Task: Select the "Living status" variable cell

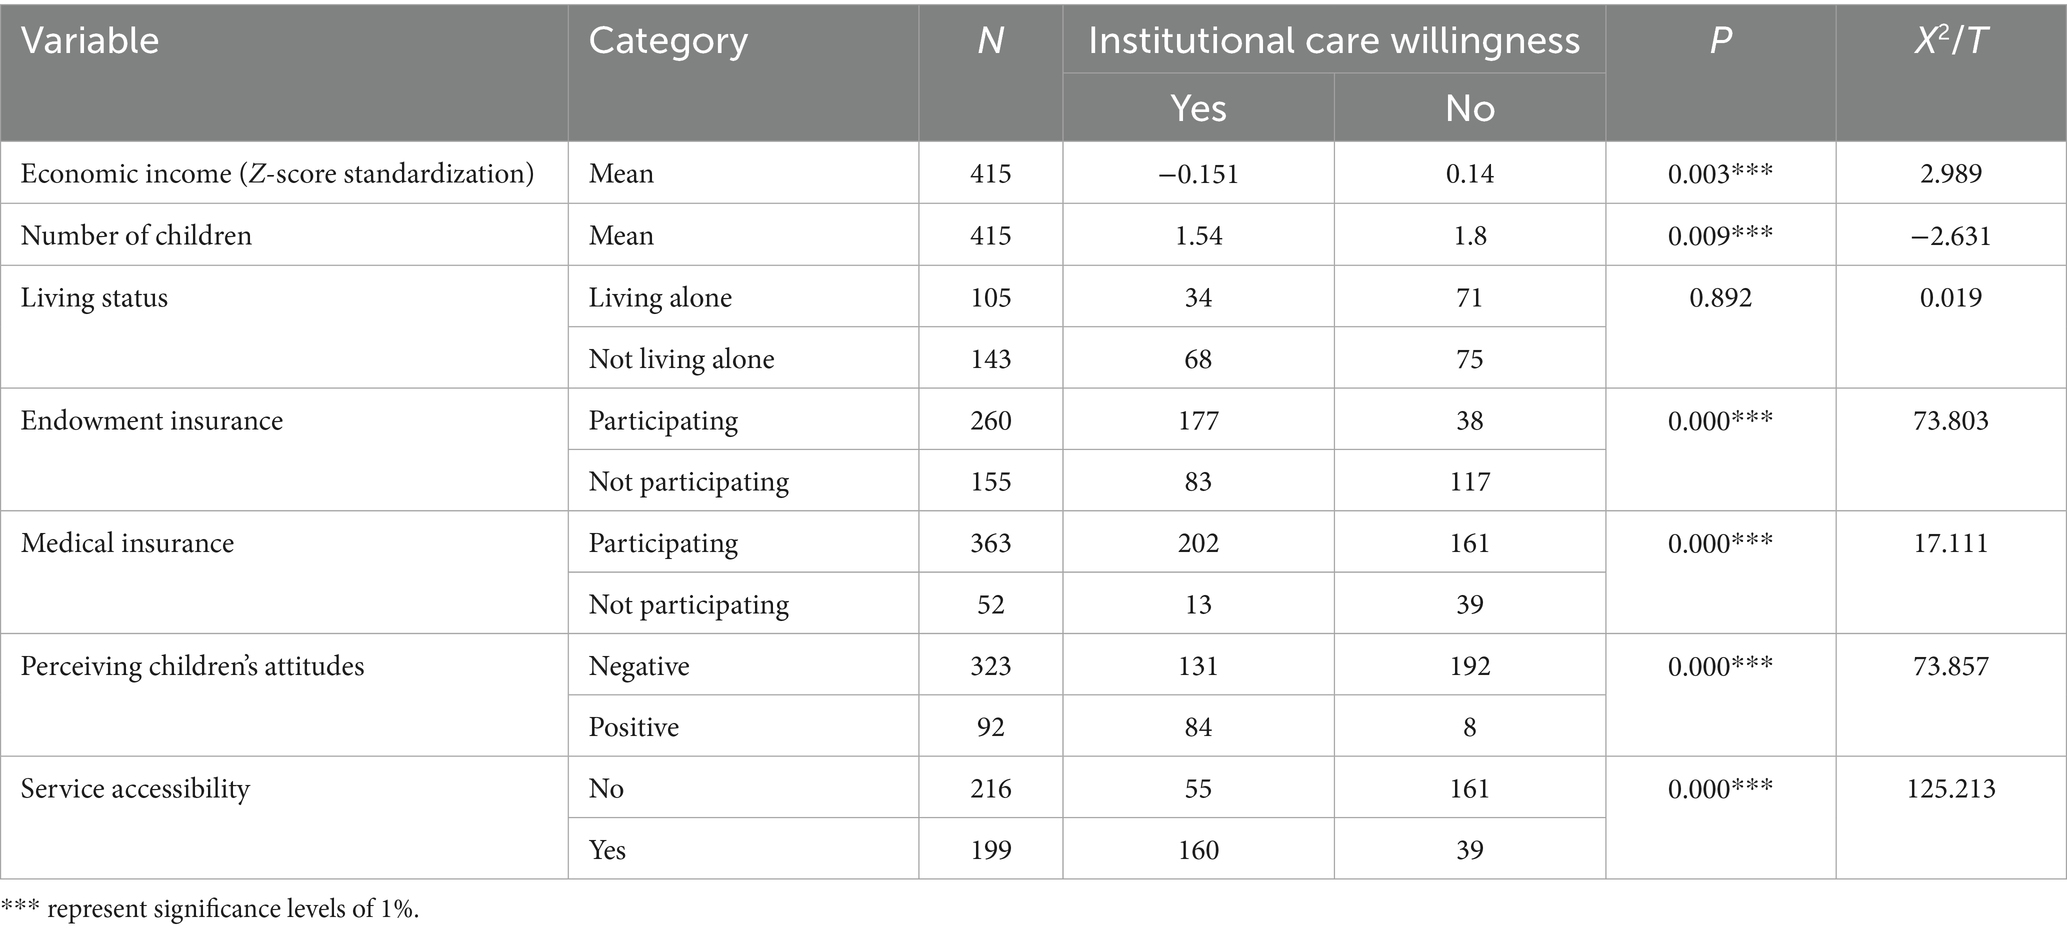Action: tap(94, 298)
